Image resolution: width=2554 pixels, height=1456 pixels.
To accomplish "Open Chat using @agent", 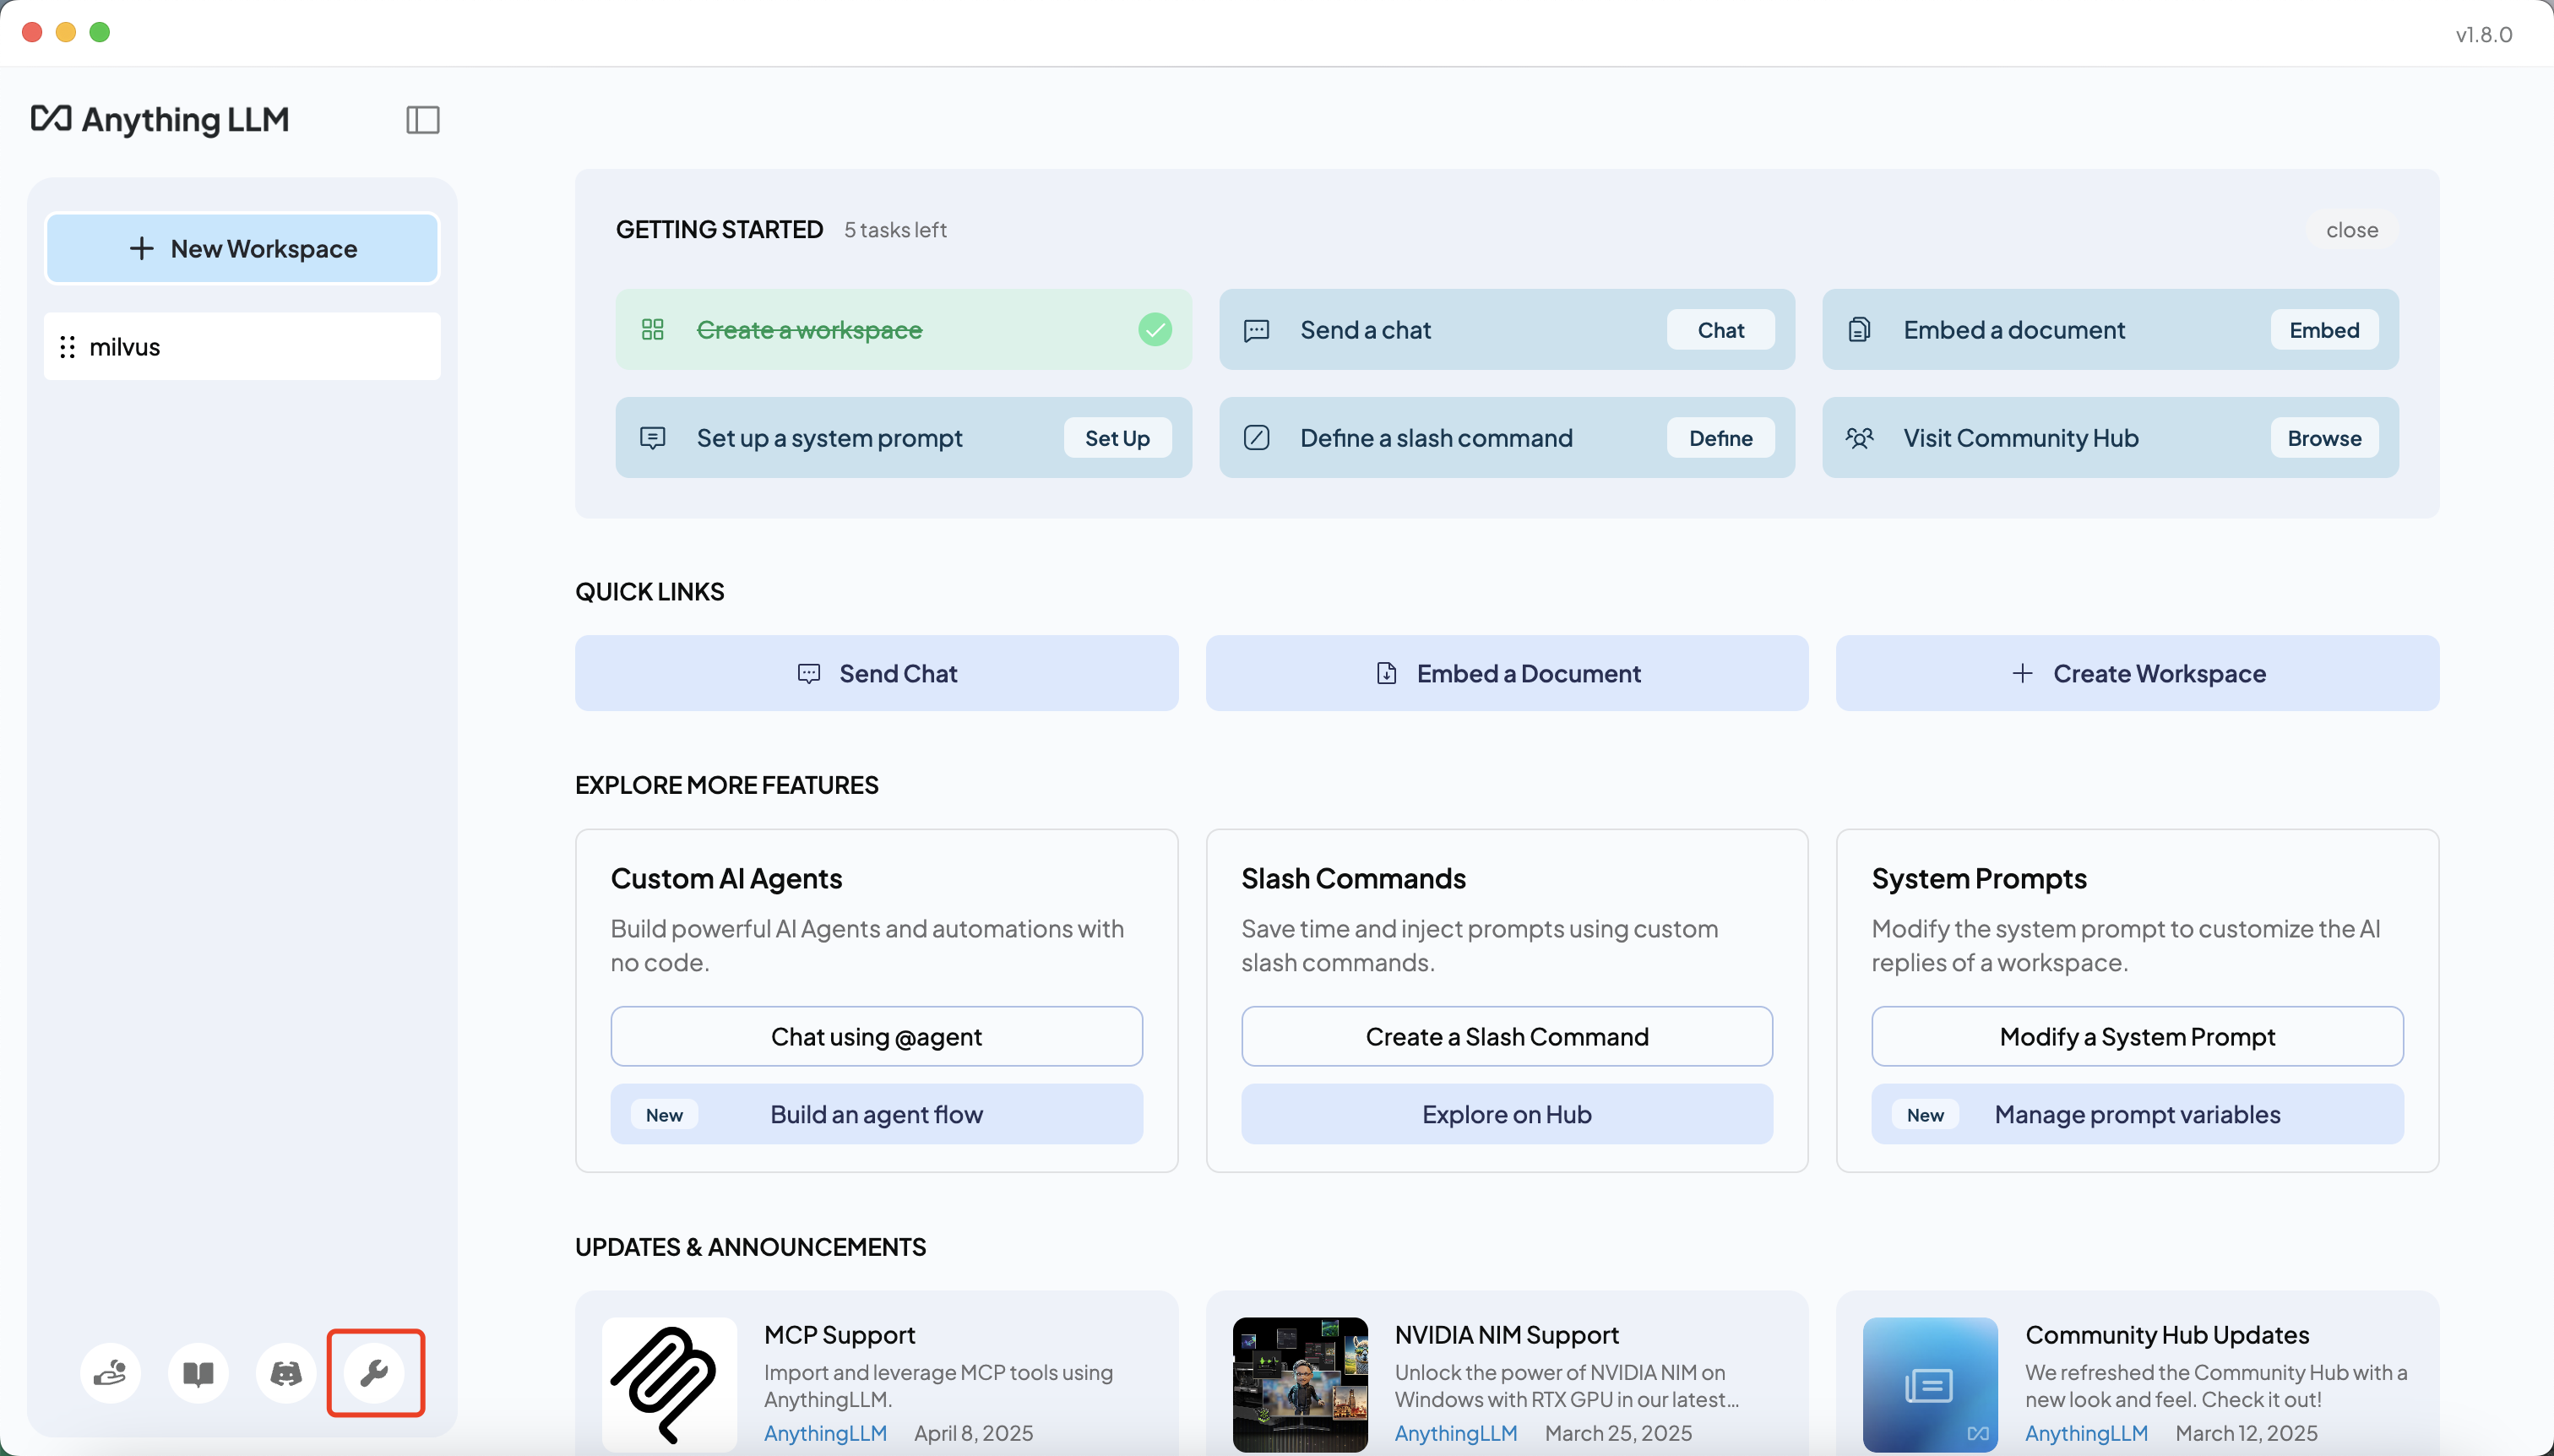I will click(876, 1036).
